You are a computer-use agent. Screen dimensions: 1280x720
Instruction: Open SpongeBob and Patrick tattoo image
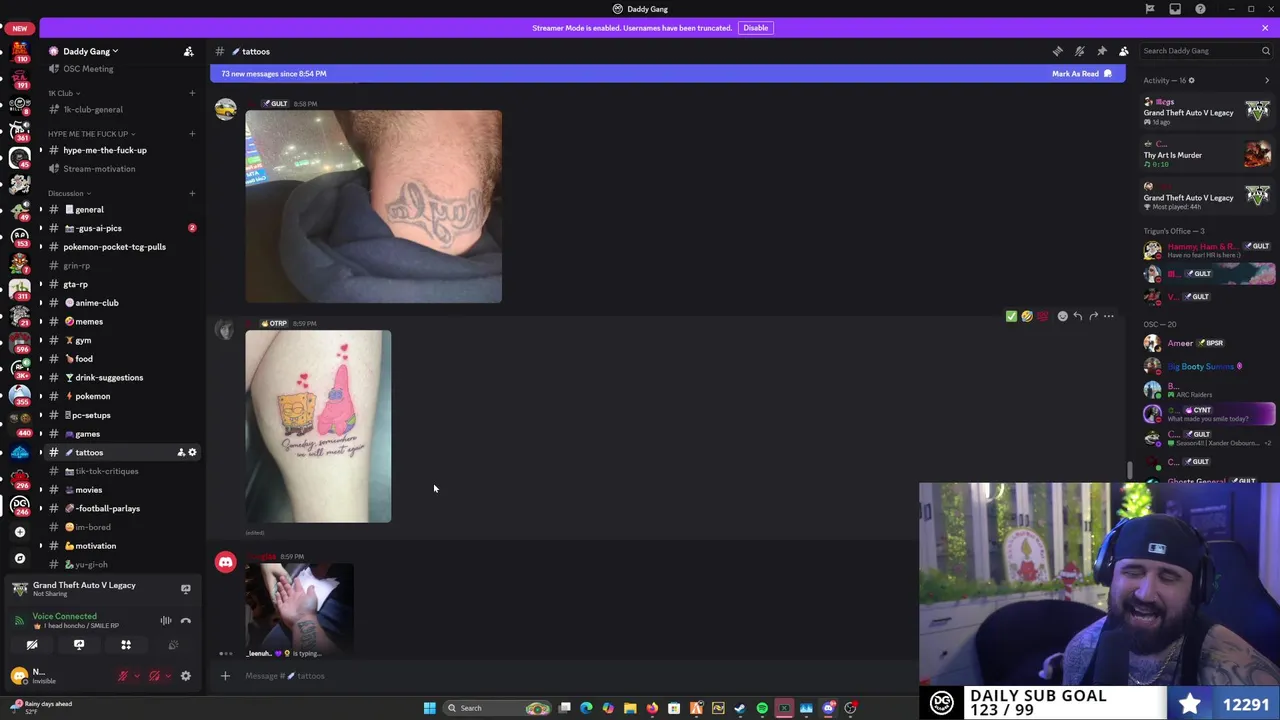[318, 426]
